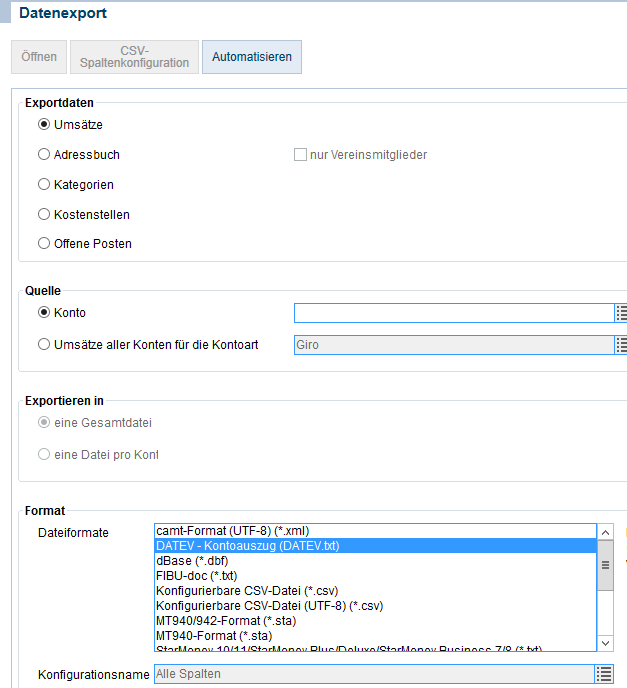Select Kostenstellen radio button
Viewport: 627px width, 688px height.
coord(44,214)
